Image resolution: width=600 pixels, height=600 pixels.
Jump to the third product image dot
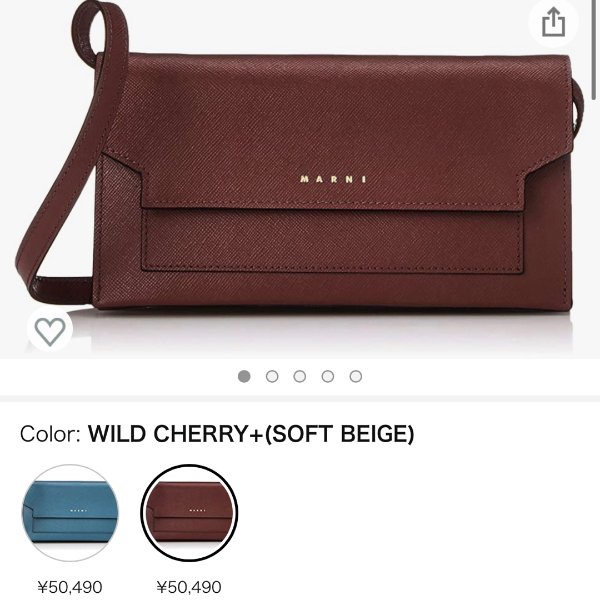[300, 377]
